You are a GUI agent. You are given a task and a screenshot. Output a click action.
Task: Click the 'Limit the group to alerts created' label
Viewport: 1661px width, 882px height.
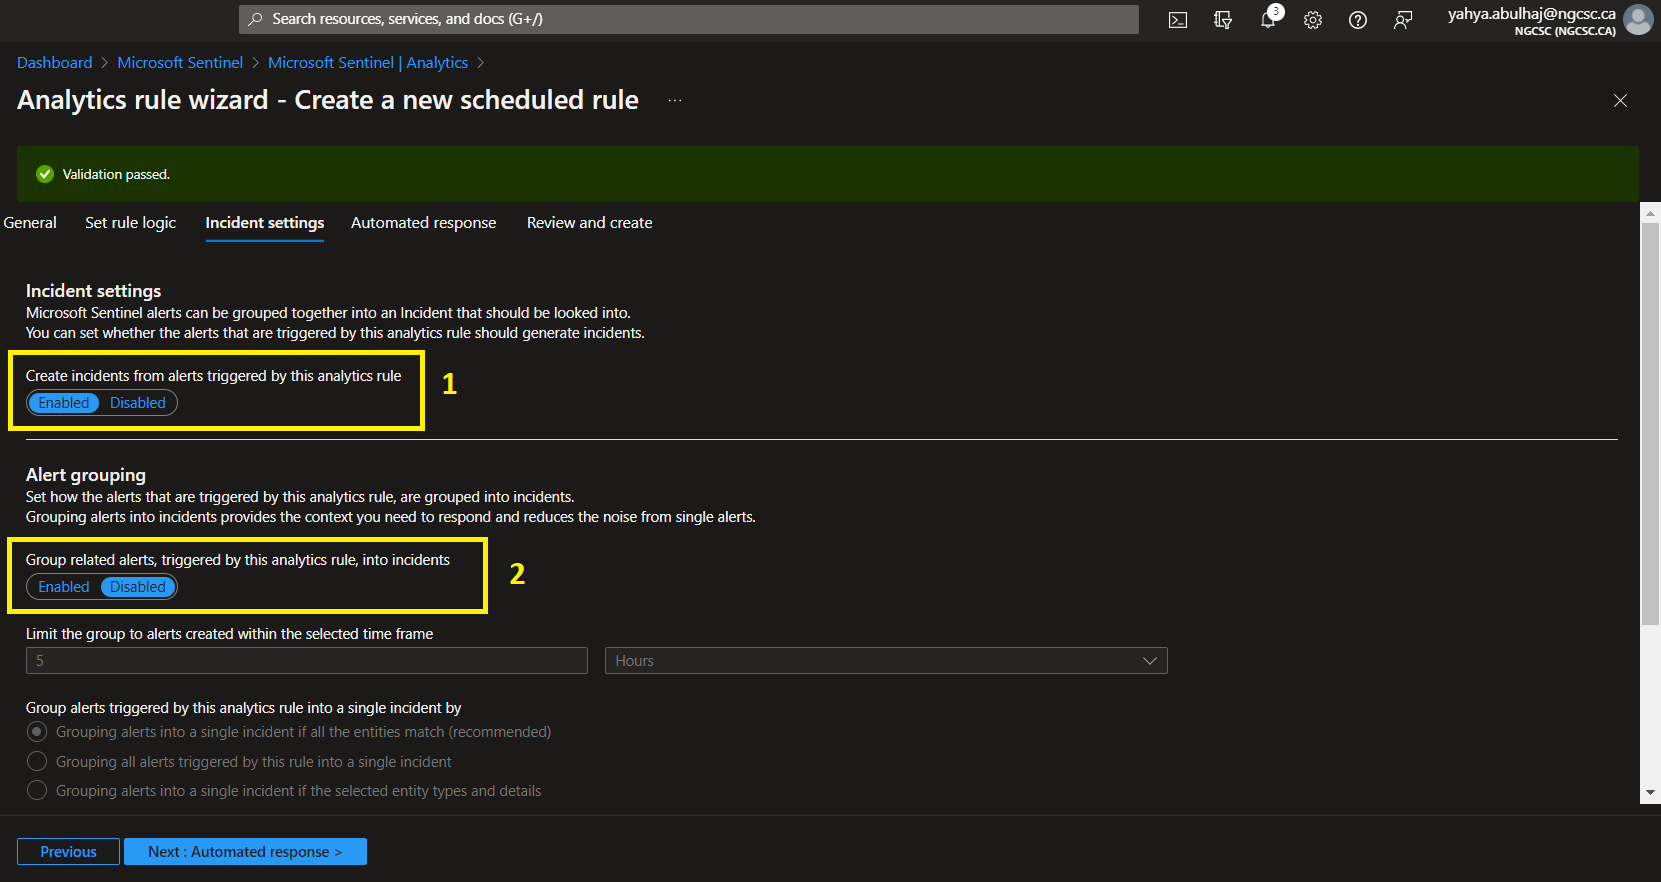pyautogui.click(x=229, y=634)
